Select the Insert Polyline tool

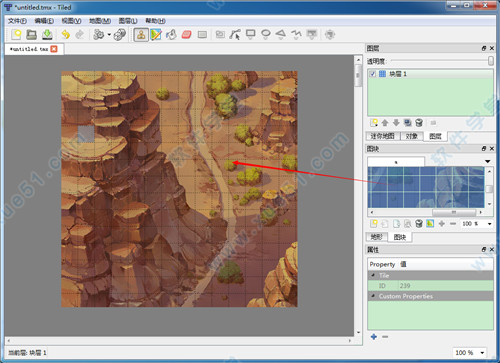click(x=296, y=34)
